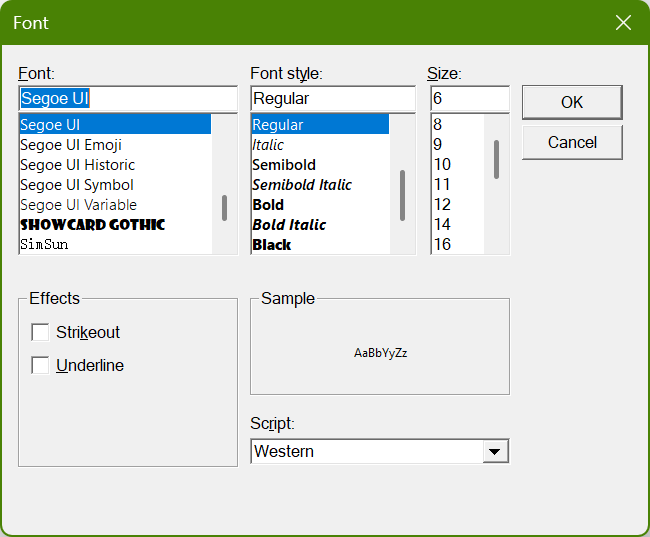Choose Black font style
The height and width of the screenshot is (537, 650).
320,244
